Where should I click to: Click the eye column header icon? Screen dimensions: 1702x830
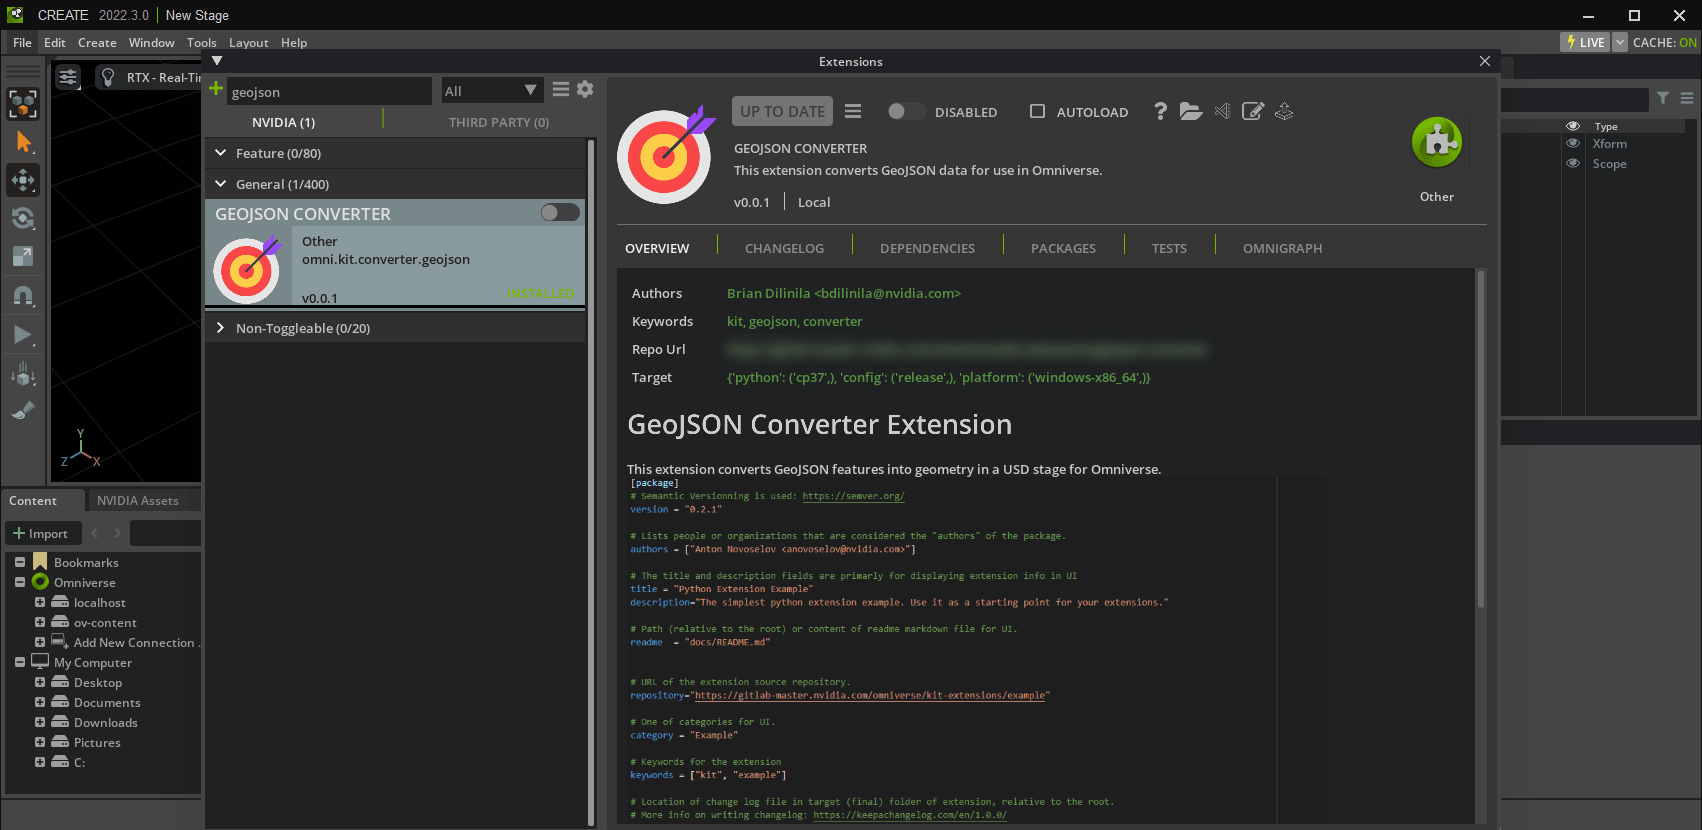pyautogui.click(x=1573, y=126)
